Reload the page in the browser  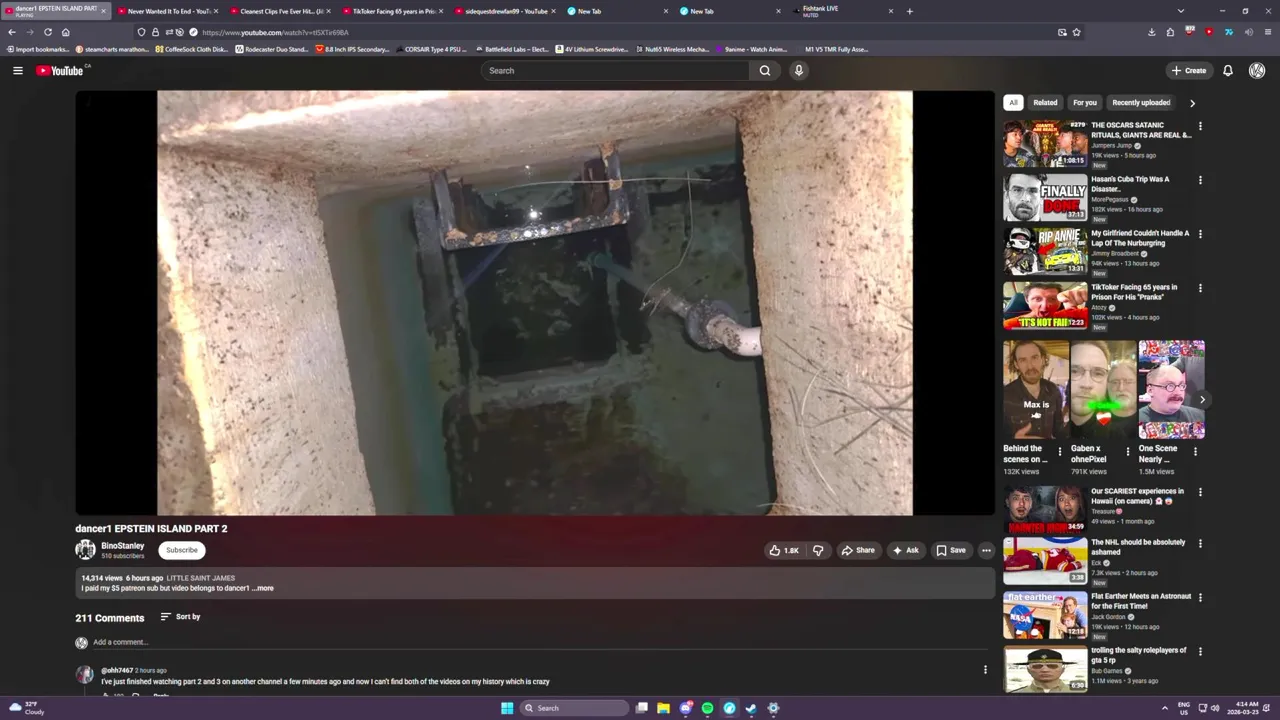pos(47,32)
